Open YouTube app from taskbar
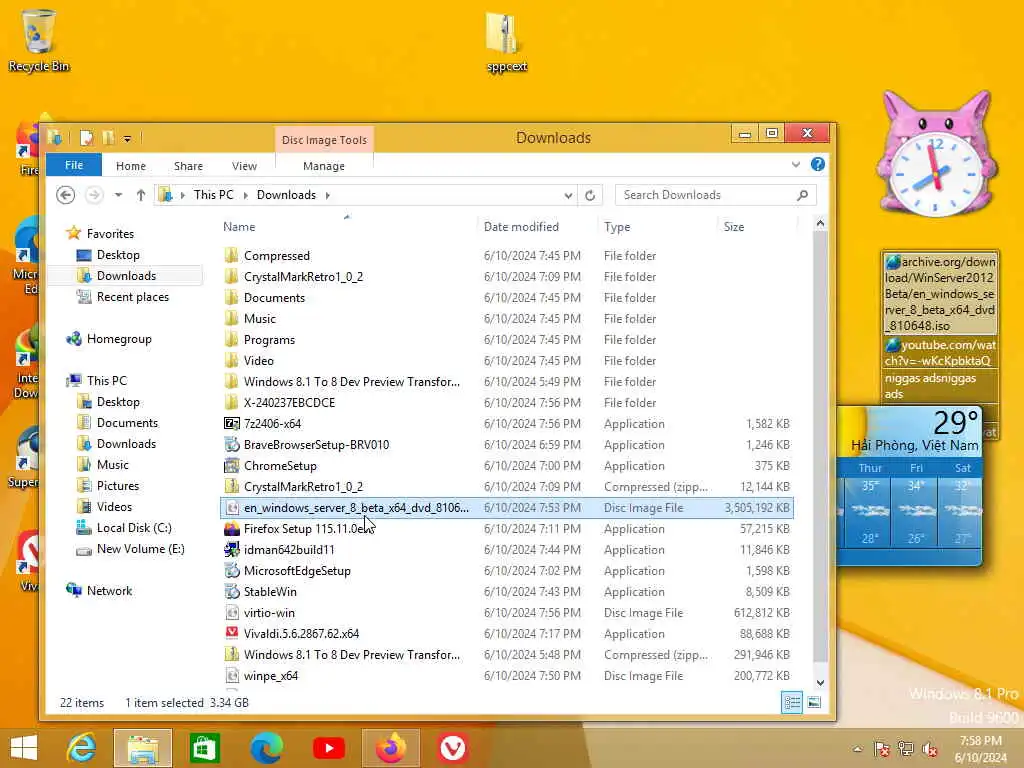The image size is (1024, 768). 328,748
